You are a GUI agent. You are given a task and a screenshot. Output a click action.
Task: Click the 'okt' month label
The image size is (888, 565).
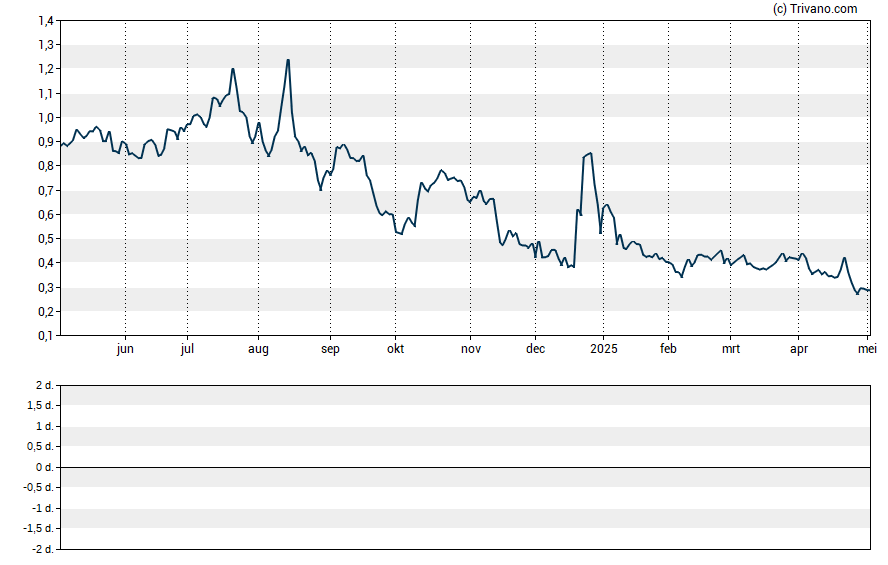coord(395,349)
